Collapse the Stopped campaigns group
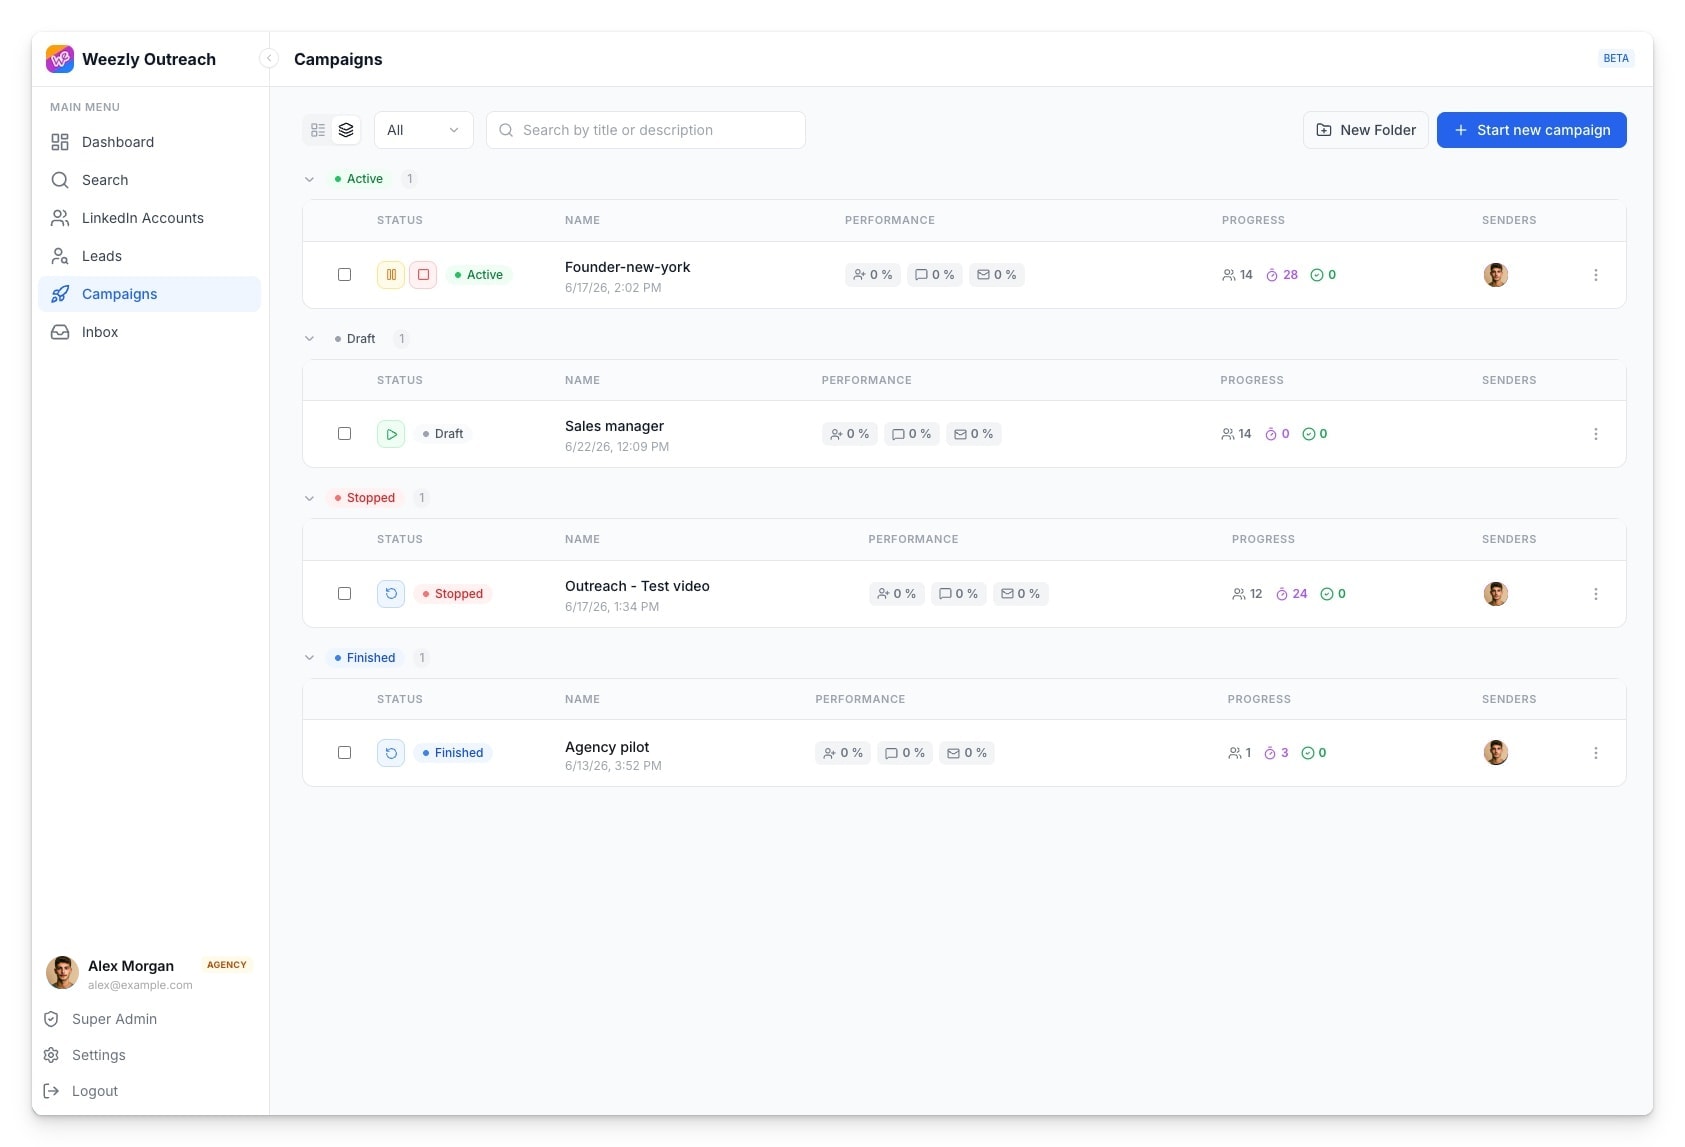The image size is (1685, 1147). tap(309, 498)
